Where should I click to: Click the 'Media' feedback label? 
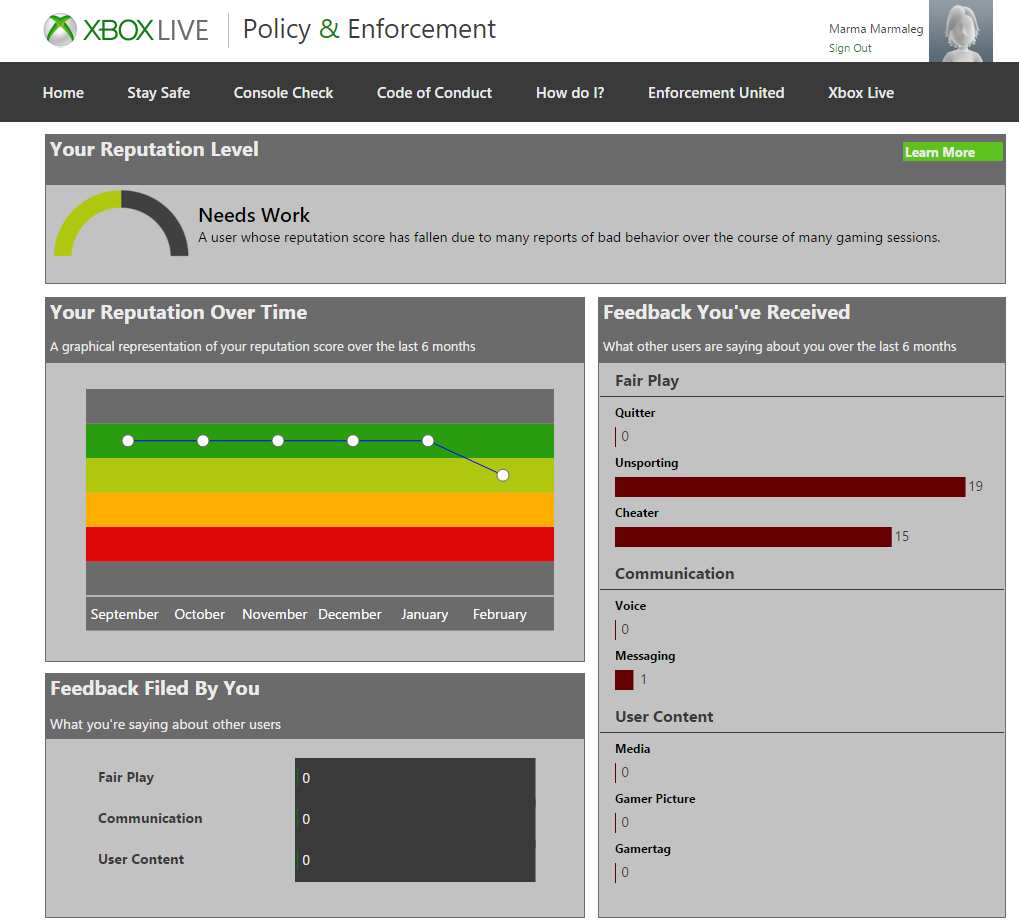[x=632, y=749]
